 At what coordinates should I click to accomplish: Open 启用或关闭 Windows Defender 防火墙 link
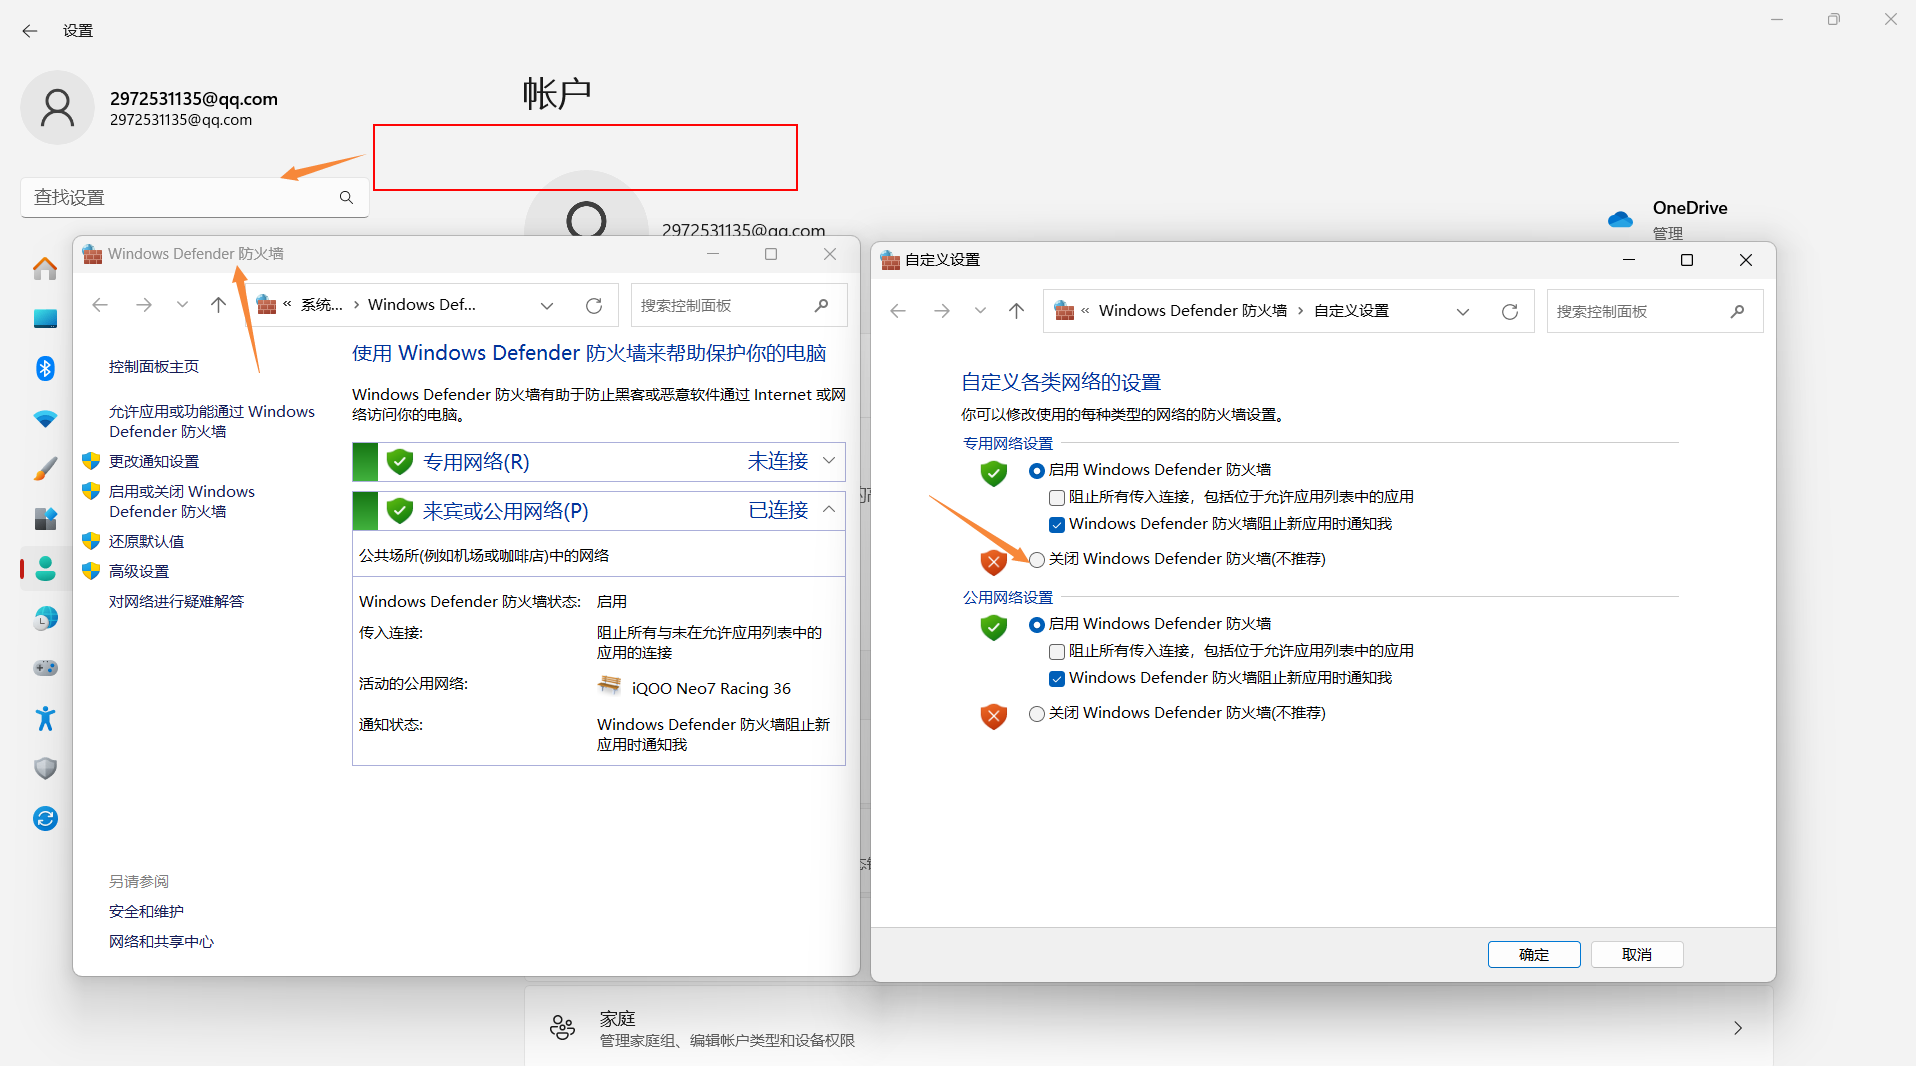(182, 501)
